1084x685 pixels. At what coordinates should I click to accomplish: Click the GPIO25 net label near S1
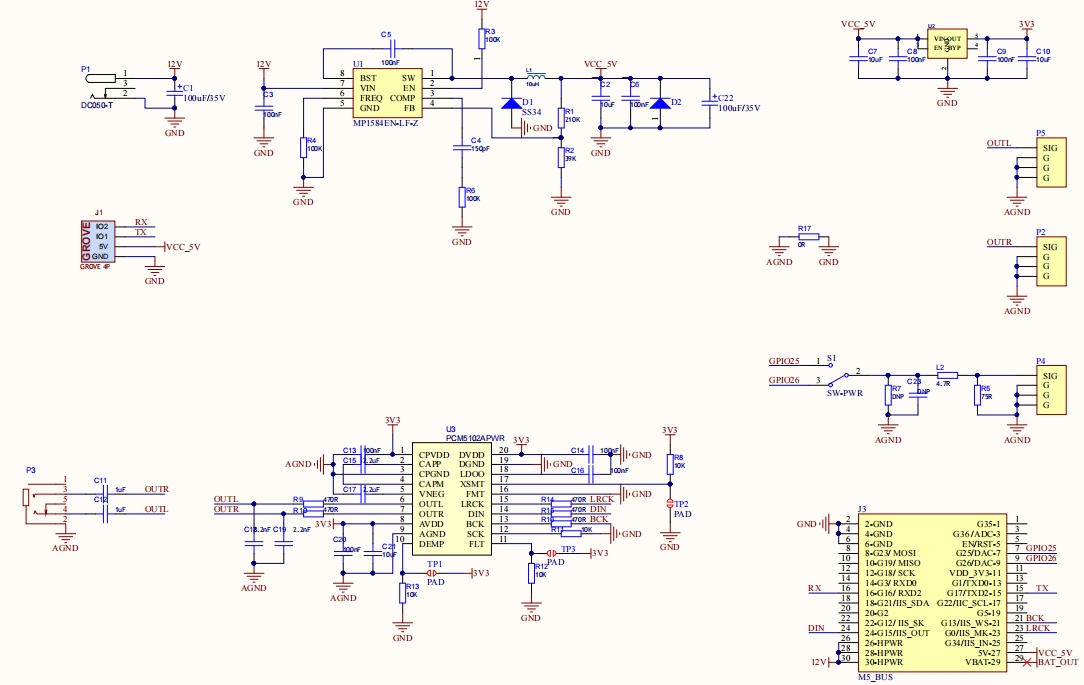pos(784,360)
